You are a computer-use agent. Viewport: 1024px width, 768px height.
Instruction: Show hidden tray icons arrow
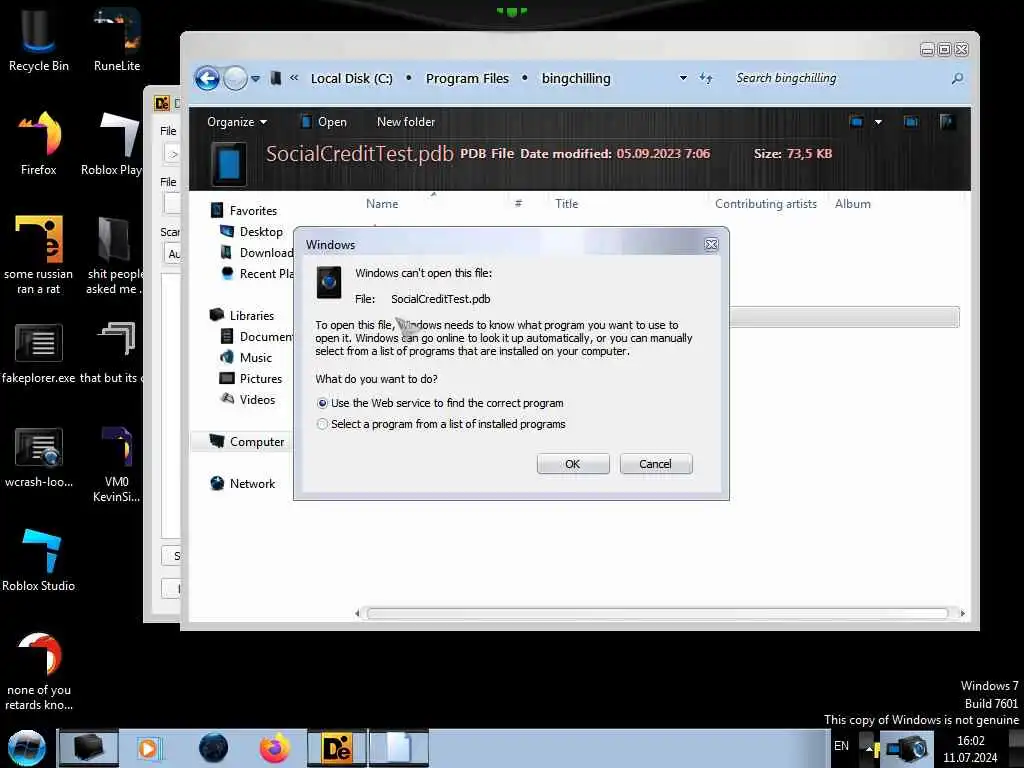(x=869, y=748)
